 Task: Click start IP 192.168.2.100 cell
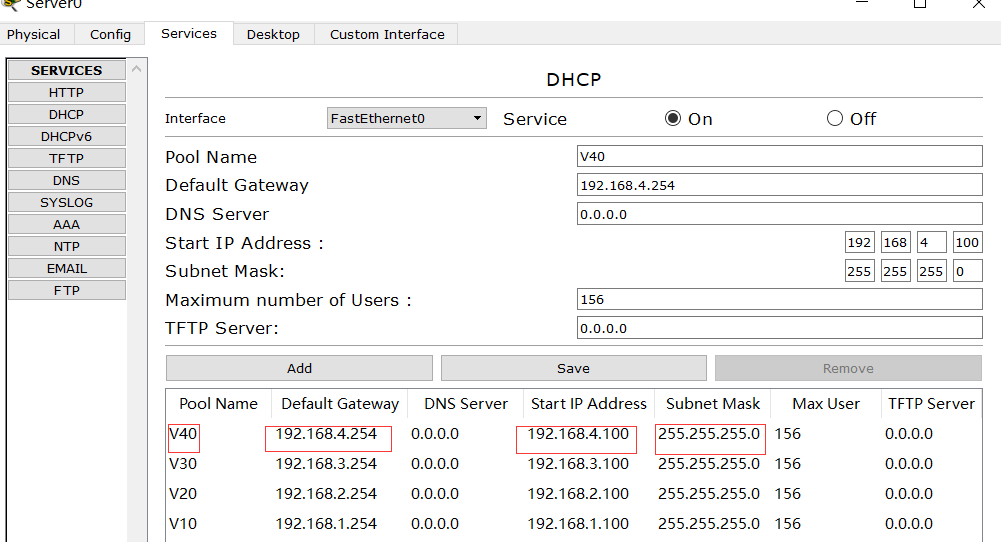[x=578, y=494]
